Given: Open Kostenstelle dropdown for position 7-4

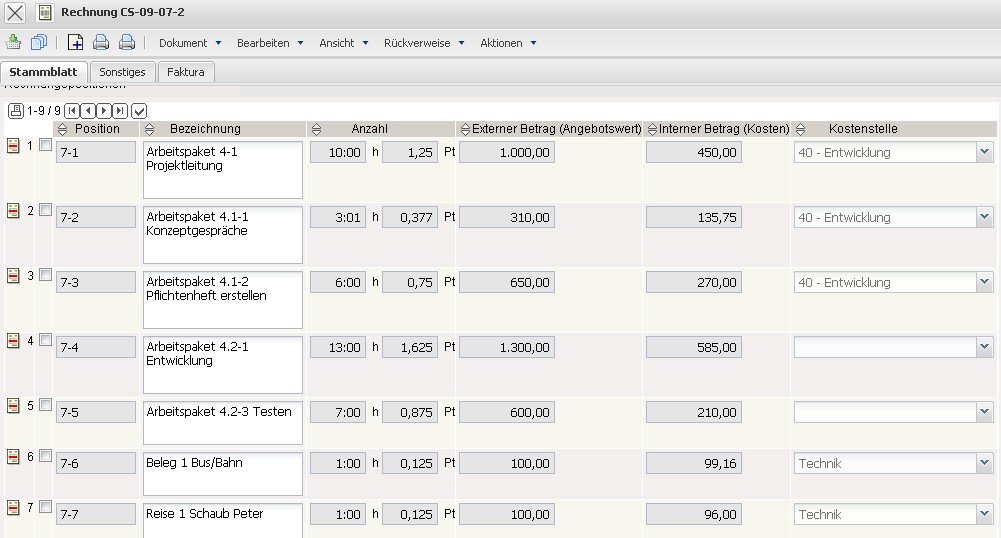Looking at the screenshot, I should tap(984, 347).
